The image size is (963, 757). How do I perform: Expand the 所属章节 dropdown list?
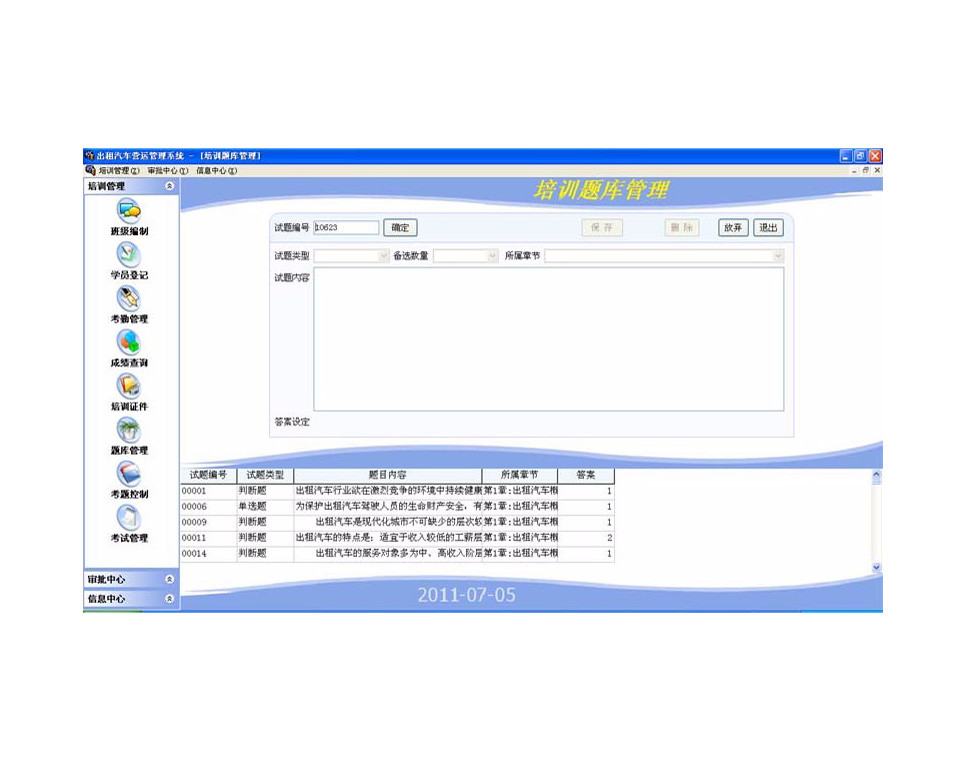coord(778,256)
